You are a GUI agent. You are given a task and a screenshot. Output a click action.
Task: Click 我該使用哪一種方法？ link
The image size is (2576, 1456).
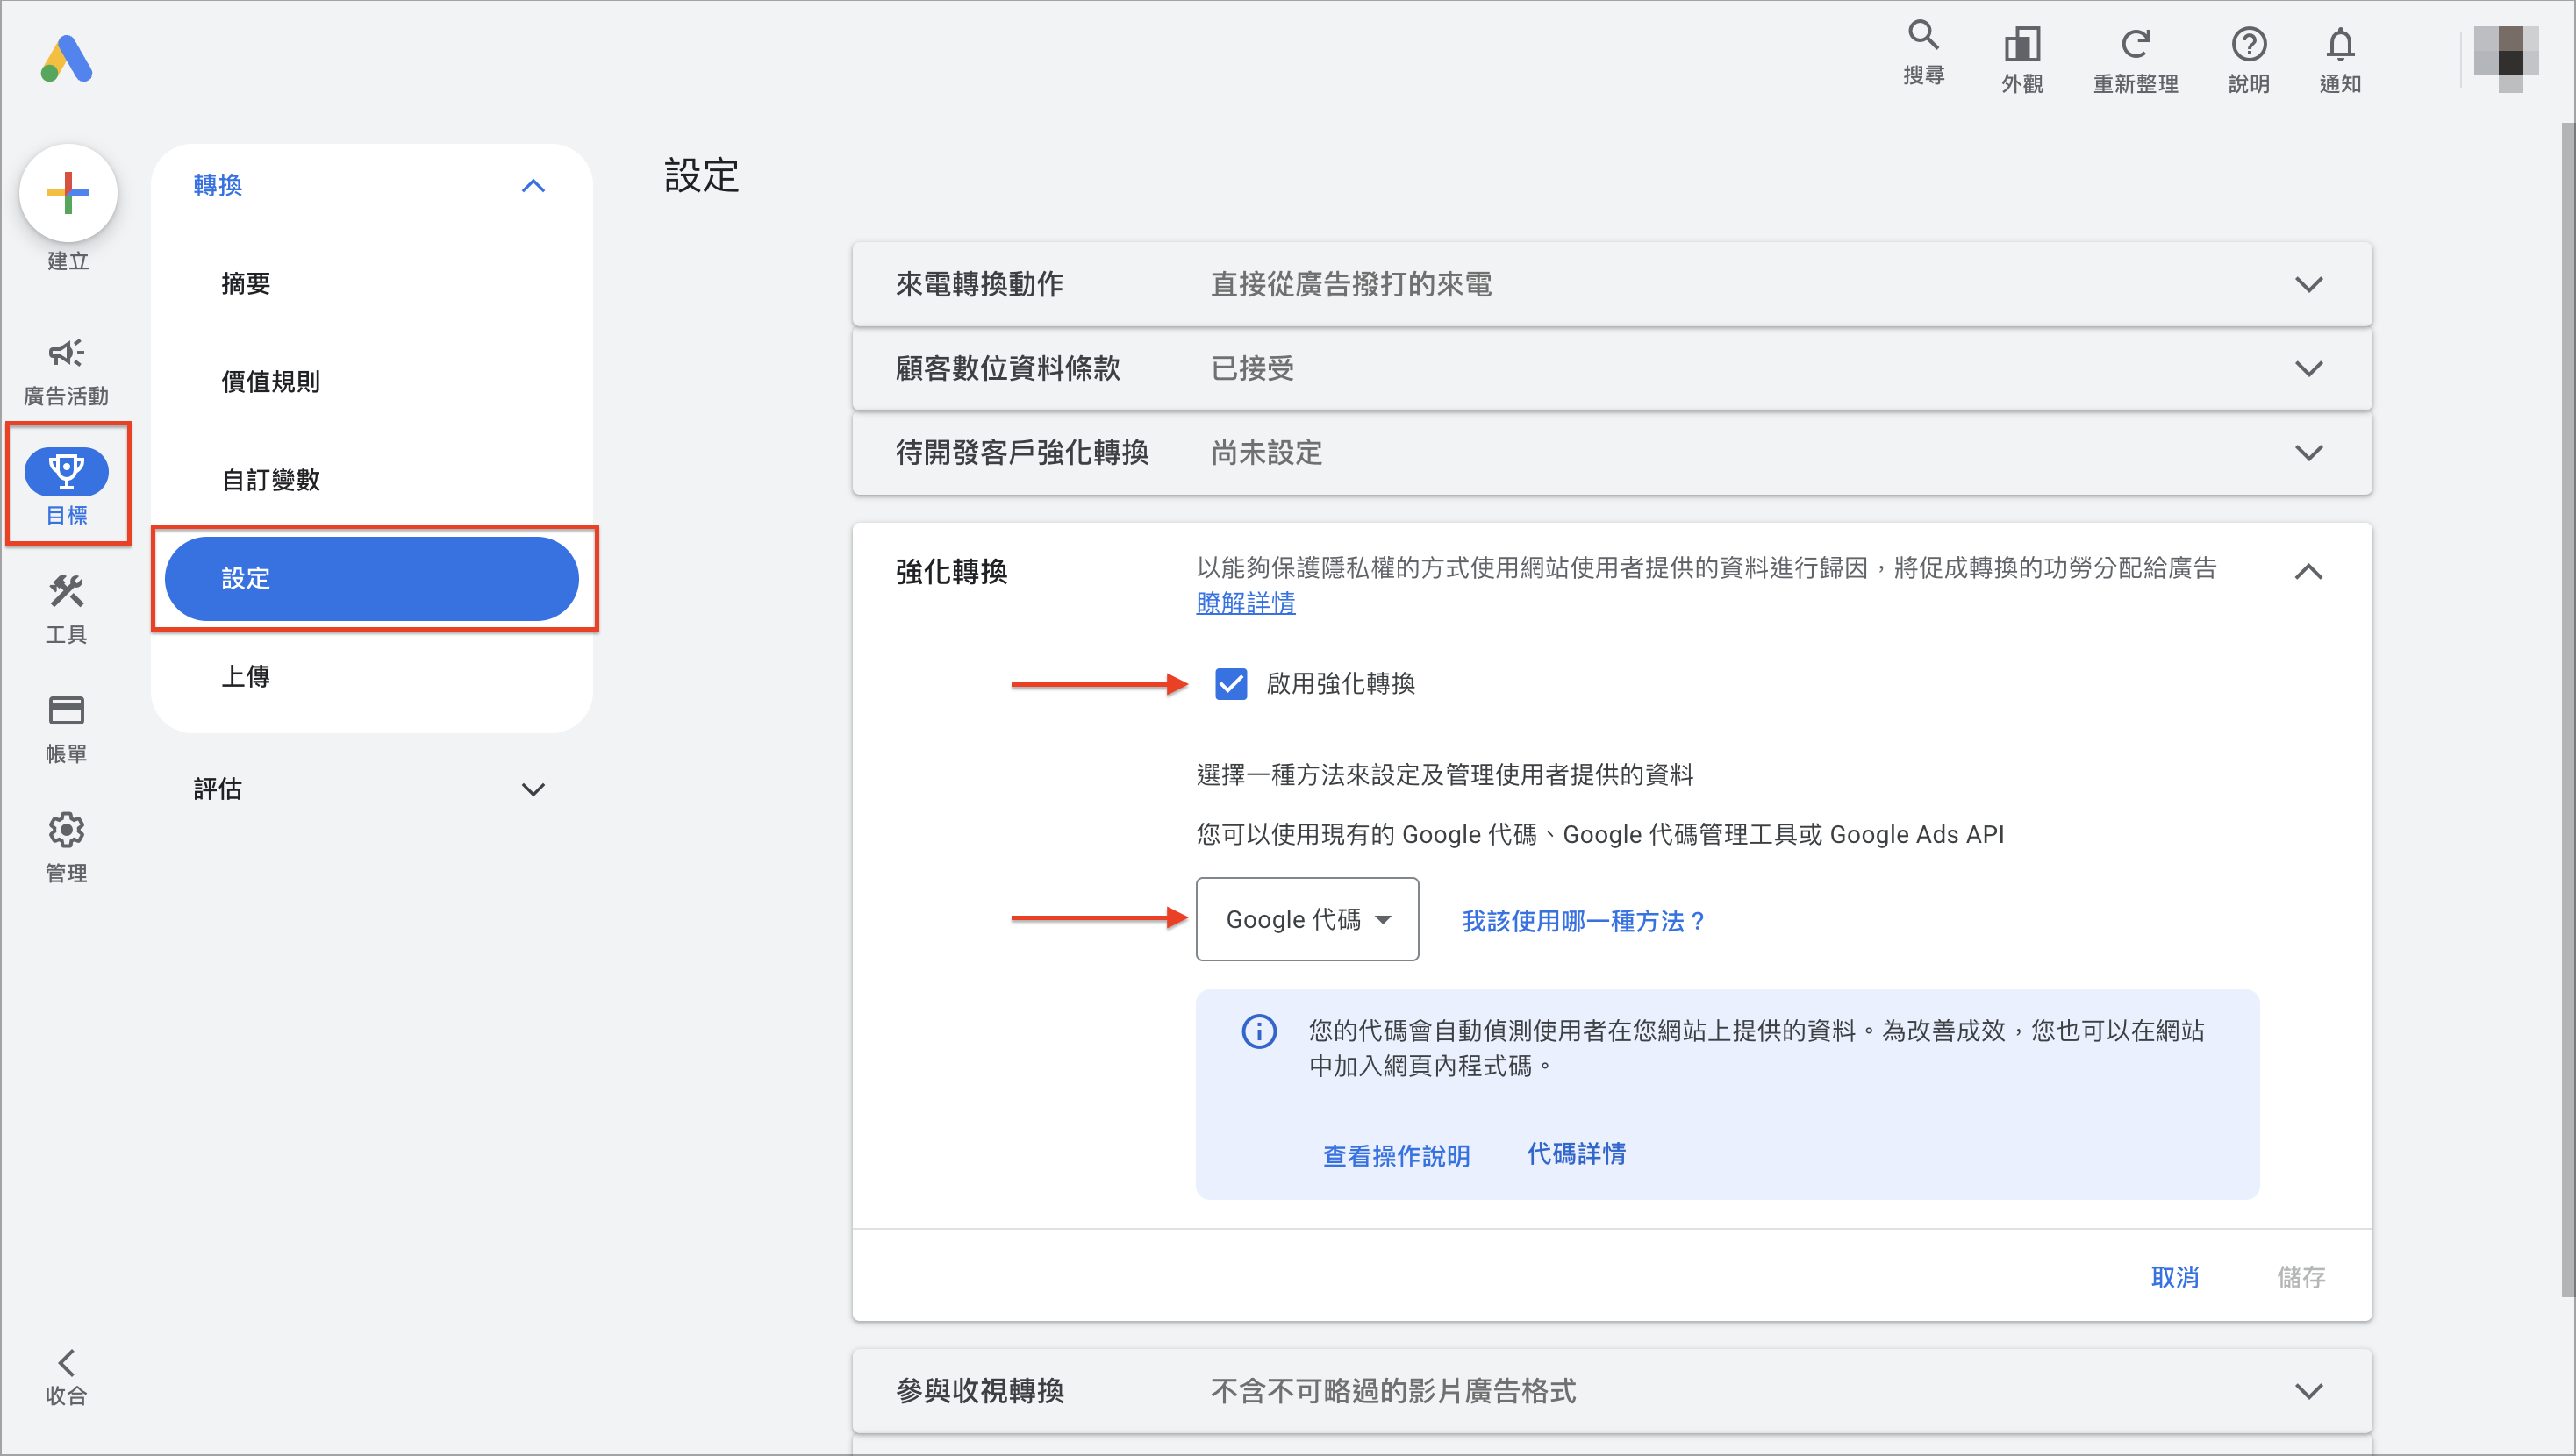tap(1584, 921)
